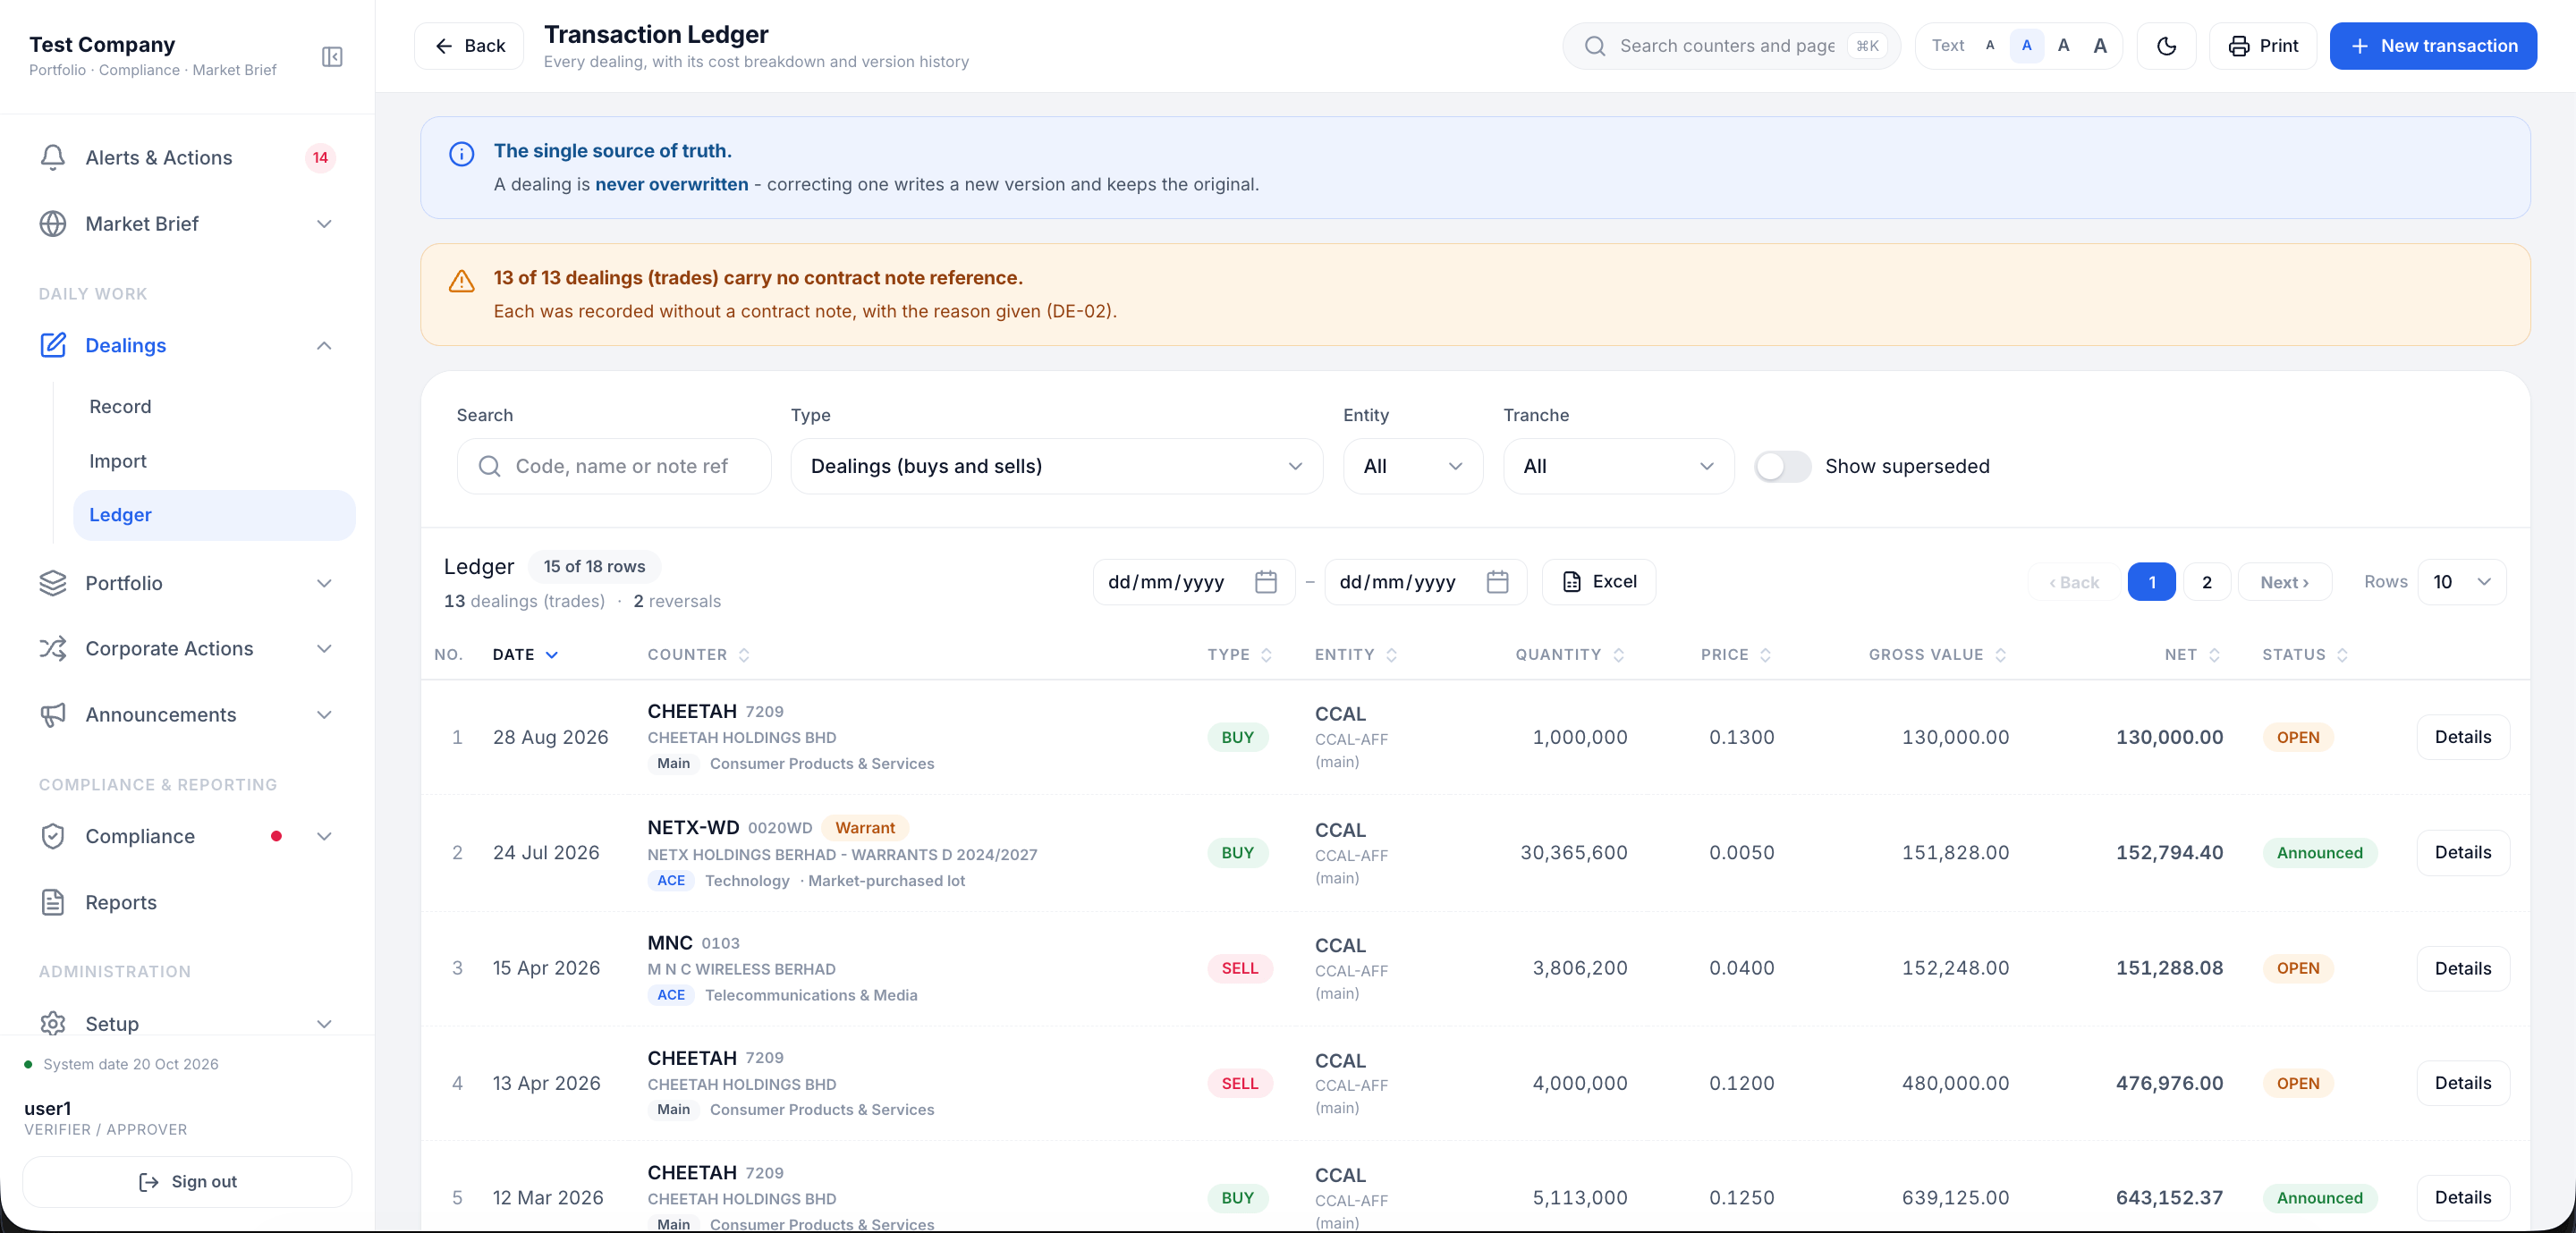Sort by Status column arrows
This screenshot has height=1233, width=2576.
tap(2342, 655)
